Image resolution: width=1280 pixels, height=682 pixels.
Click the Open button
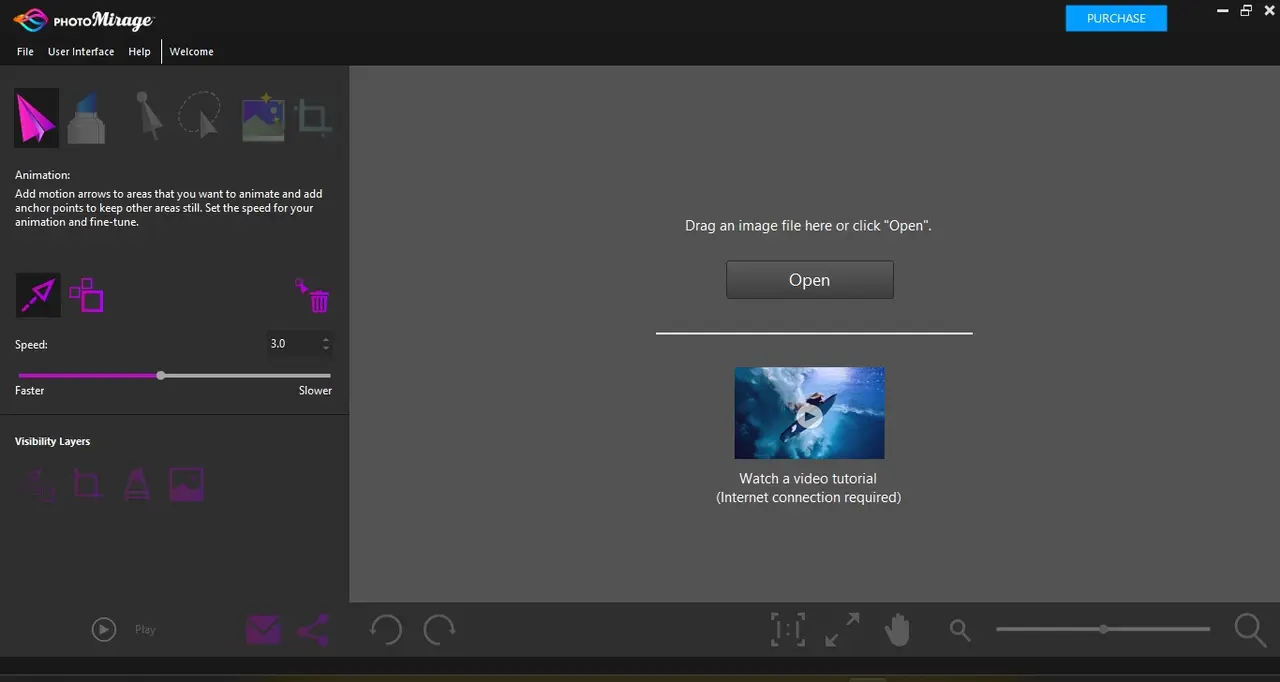809,280
